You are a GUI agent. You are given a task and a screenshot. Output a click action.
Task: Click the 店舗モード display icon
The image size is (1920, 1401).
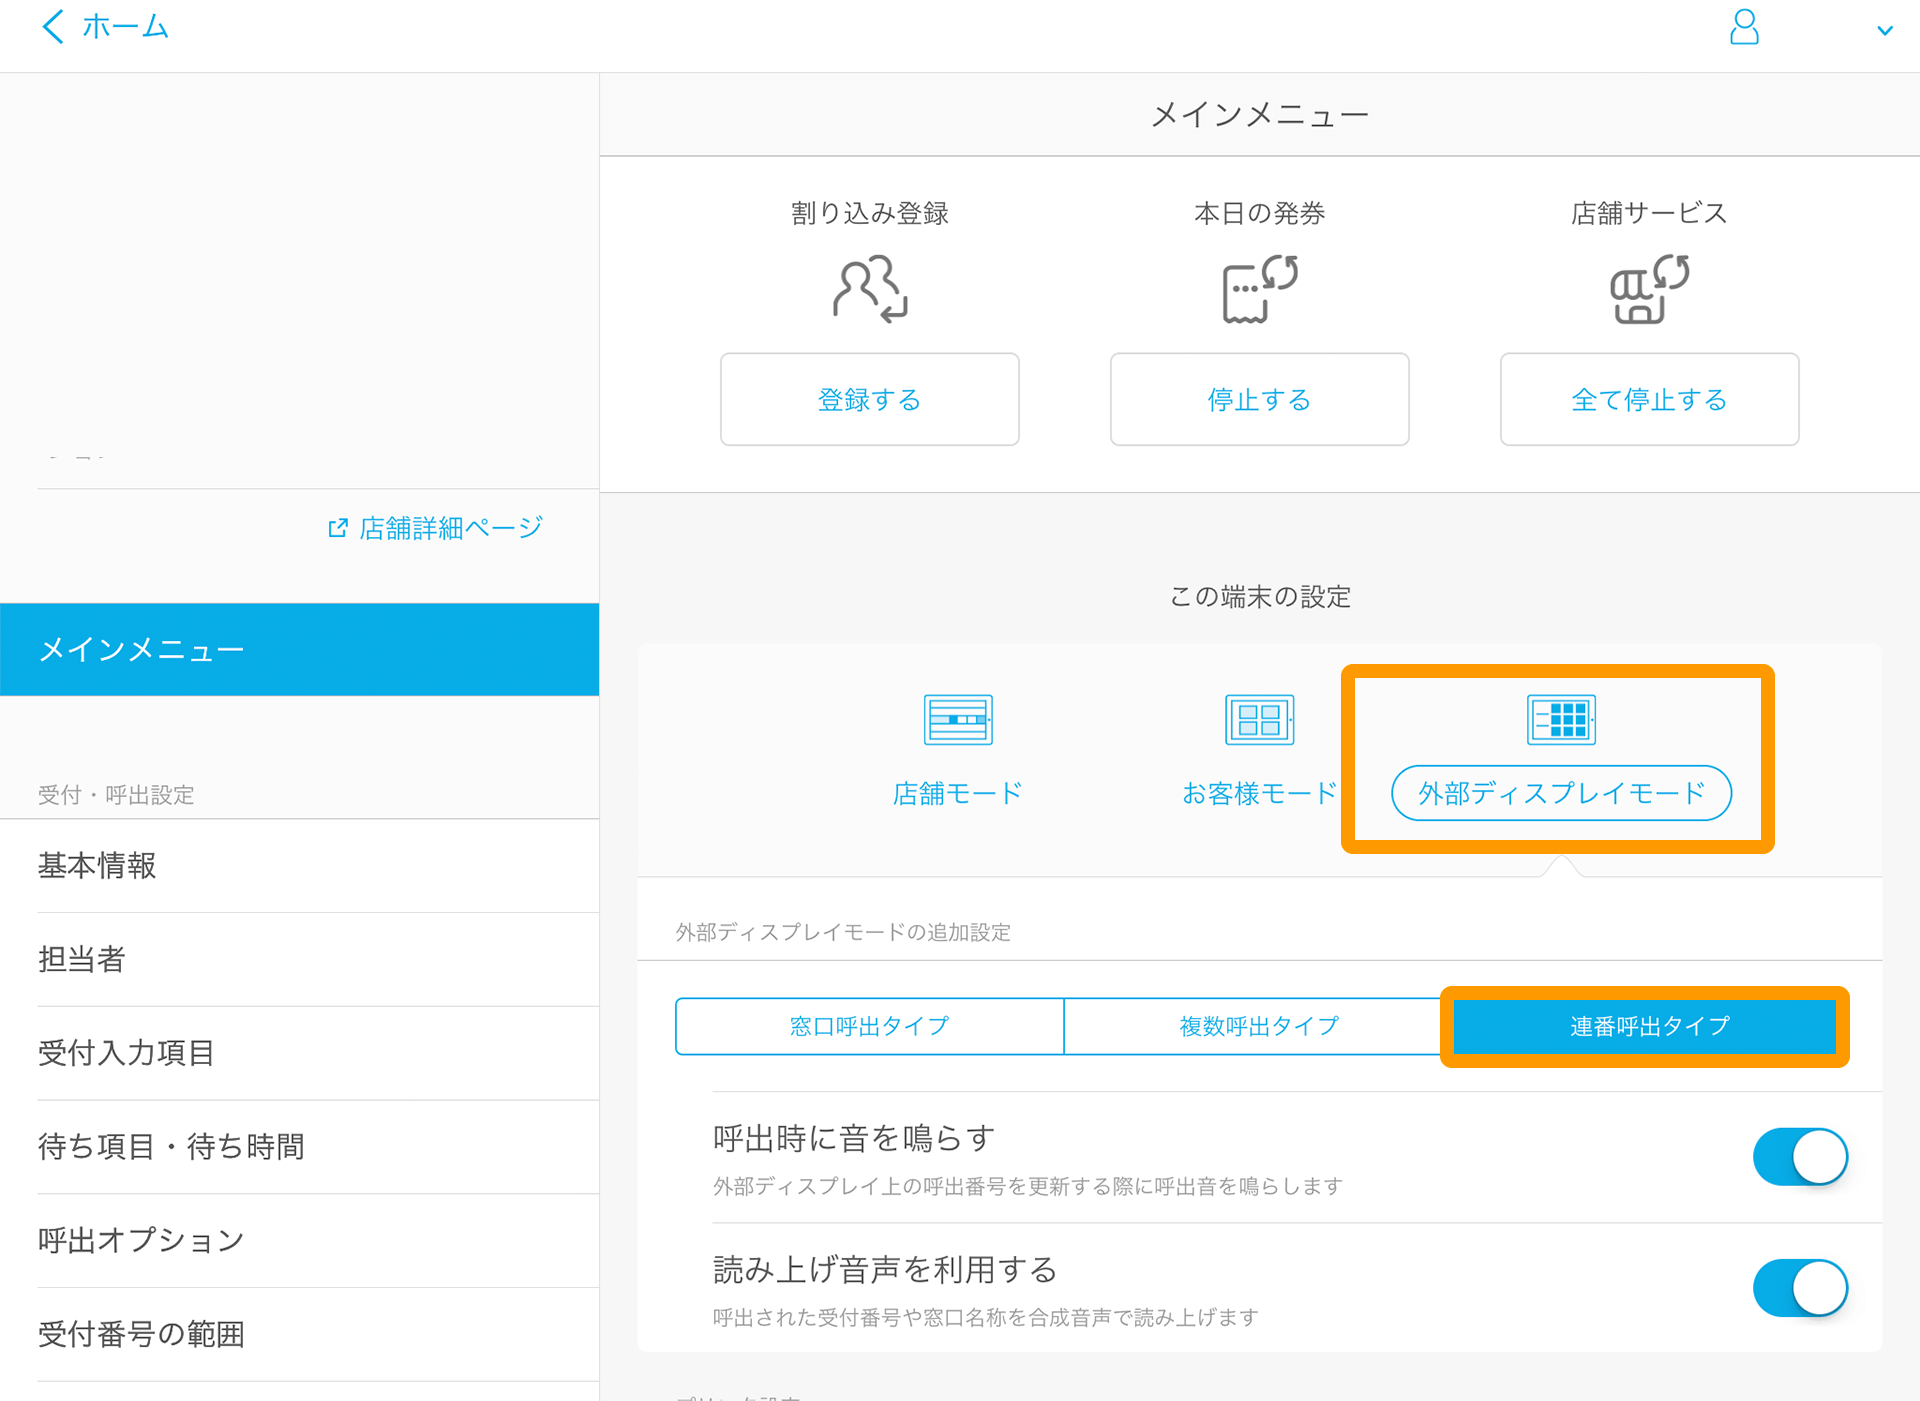click(x=958, y=719)
